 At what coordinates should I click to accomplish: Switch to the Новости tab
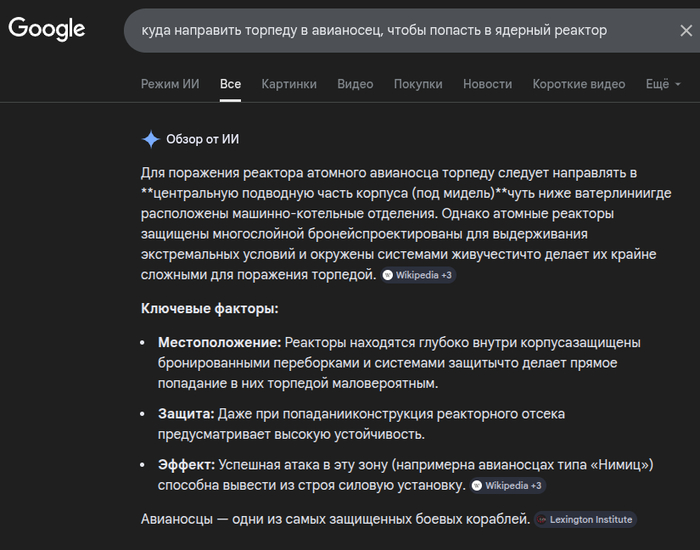[x=487, y=84]
